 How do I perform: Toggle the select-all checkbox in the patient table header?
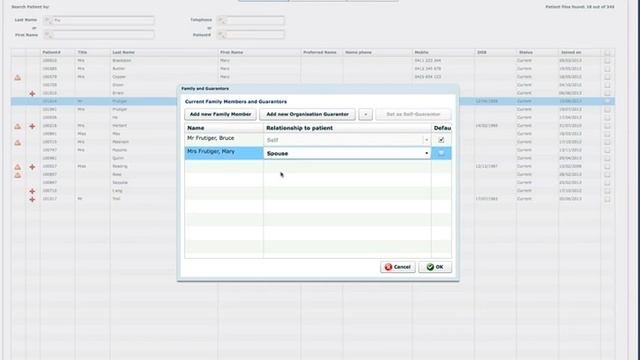click(x=607, y=53)
